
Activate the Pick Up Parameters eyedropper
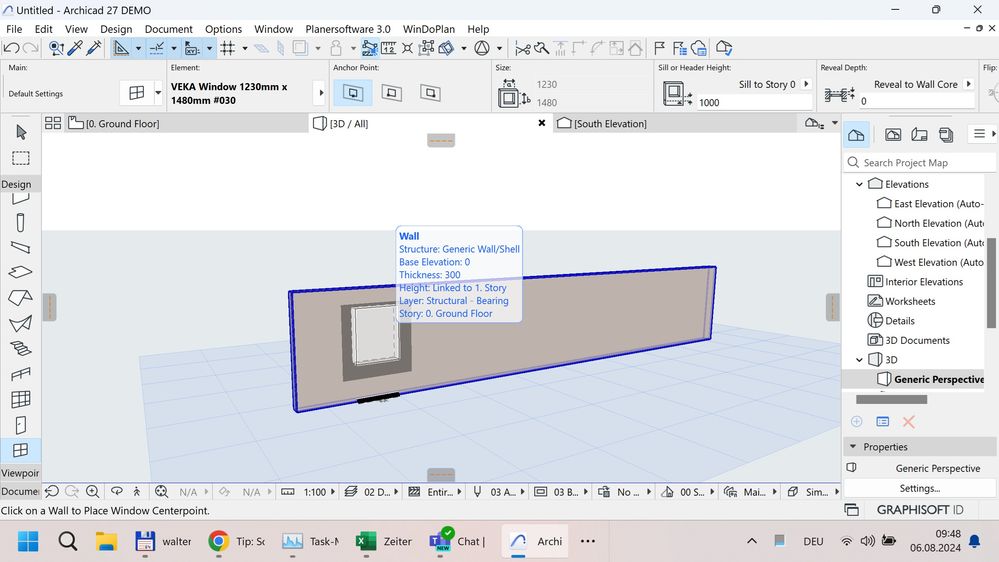tap(73, 48)
